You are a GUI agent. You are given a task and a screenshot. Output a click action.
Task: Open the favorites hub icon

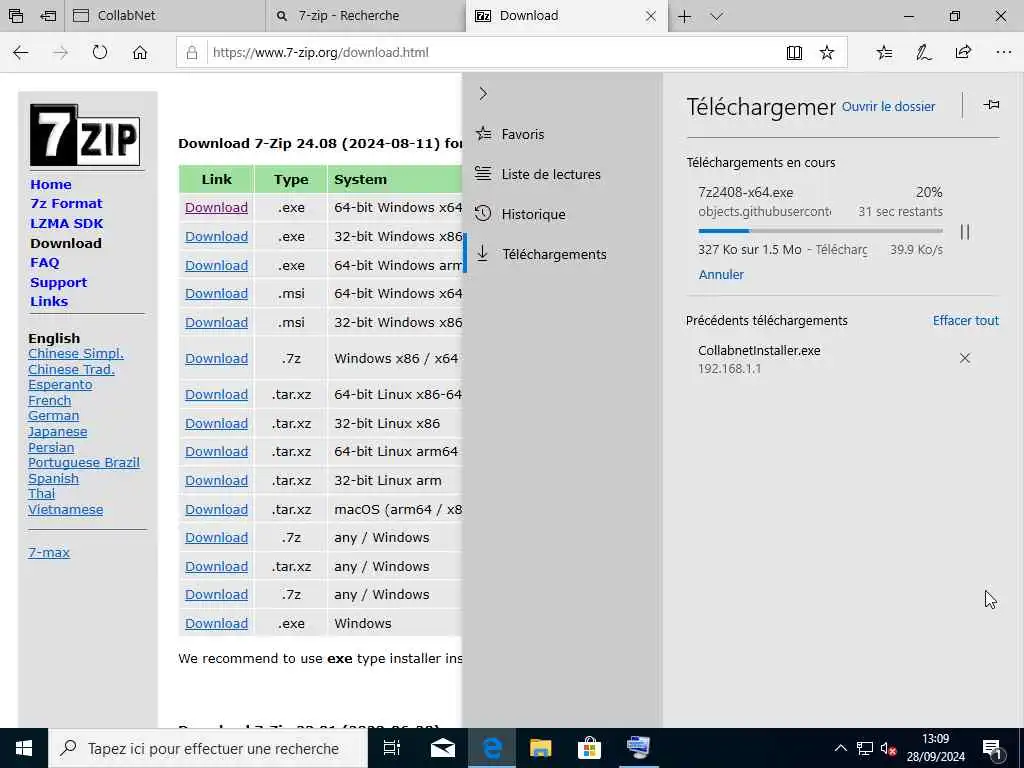click(884, 52)
